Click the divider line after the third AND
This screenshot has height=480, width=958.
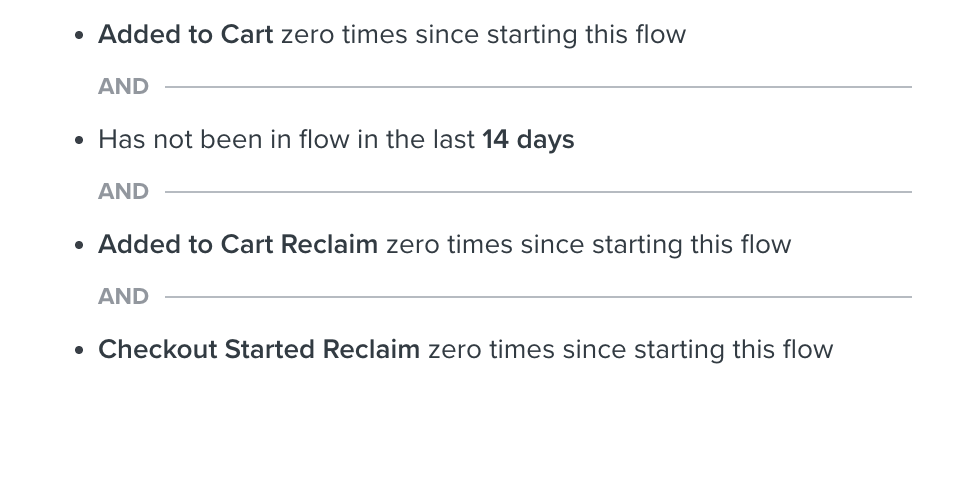[538, 297]
